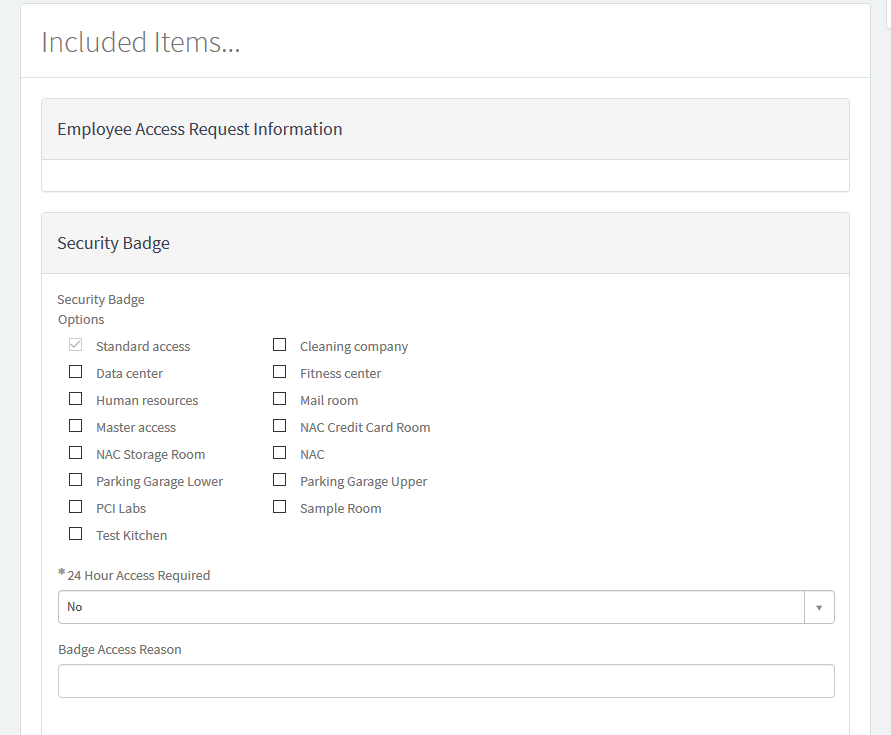Screen dimensions: 891x735
Task: Open the 24 Hour Access Required dropdown
Action: 431,607
